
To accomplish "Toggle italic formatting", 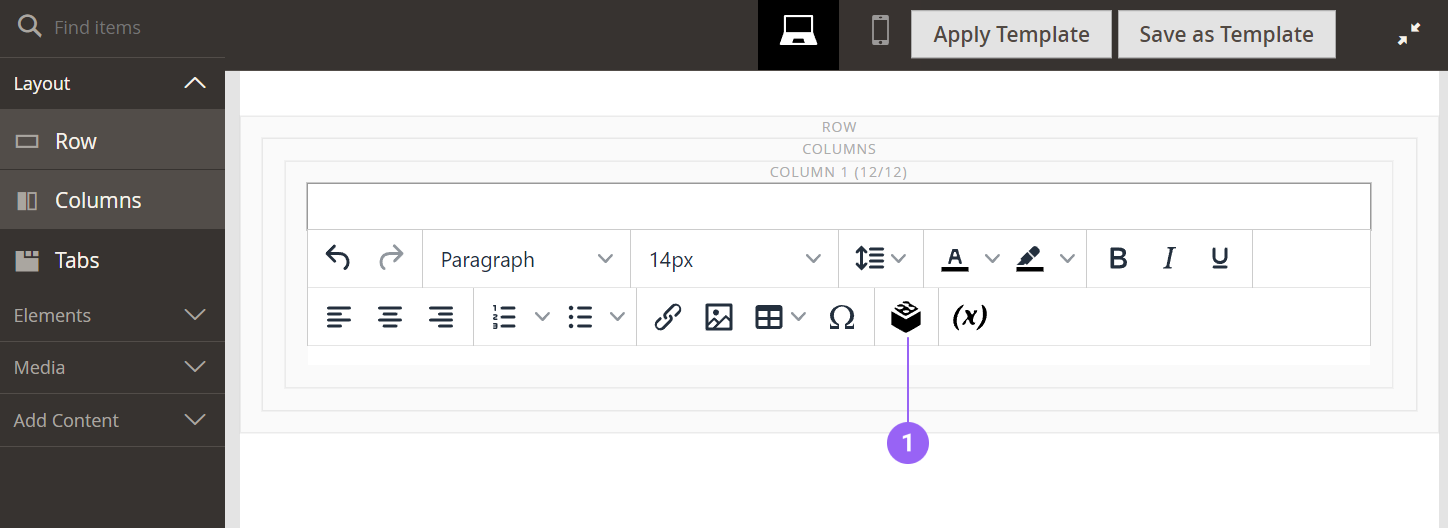I will click(x=1168, y=259).
